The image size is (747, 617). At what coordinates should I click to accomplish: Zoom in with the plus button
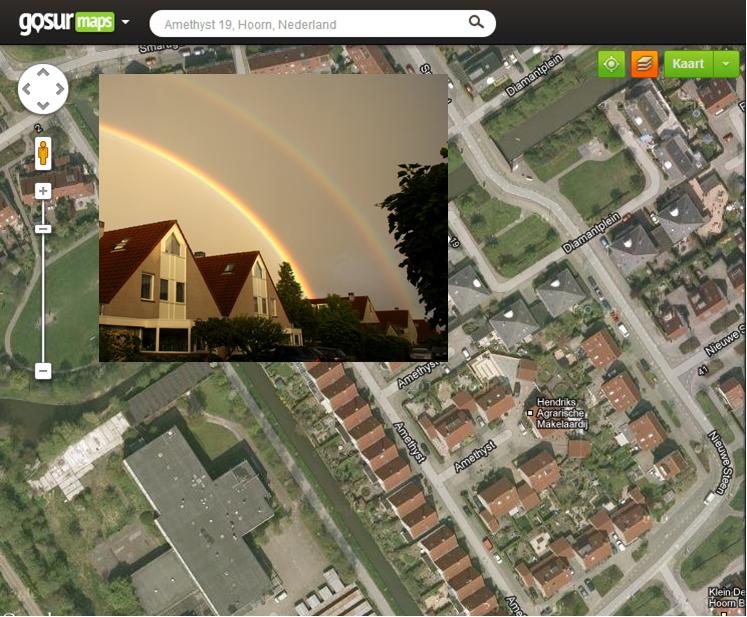point(43,191)
